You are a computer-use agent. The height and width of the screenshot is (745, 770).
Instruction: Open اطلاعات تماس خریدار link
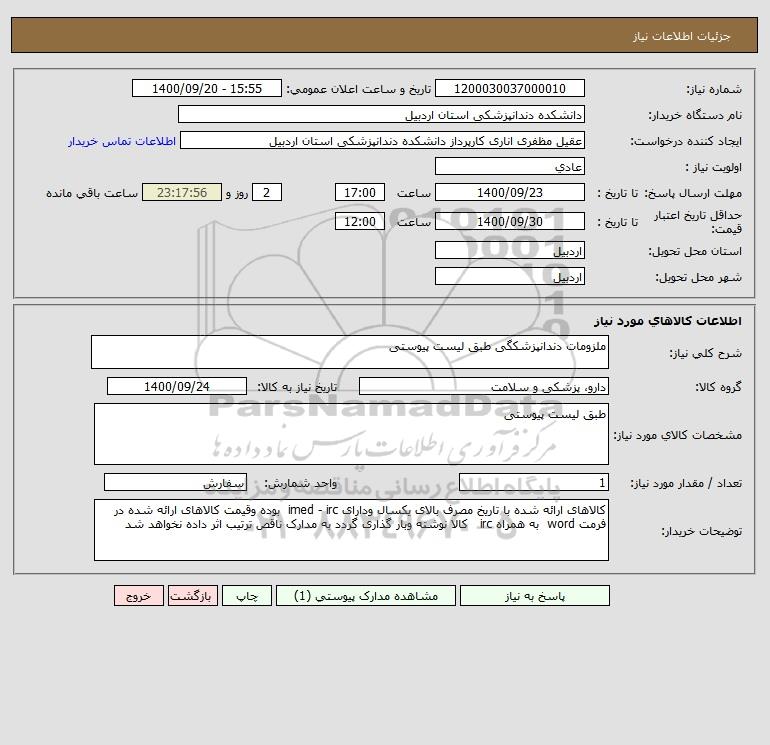(122, 141)
